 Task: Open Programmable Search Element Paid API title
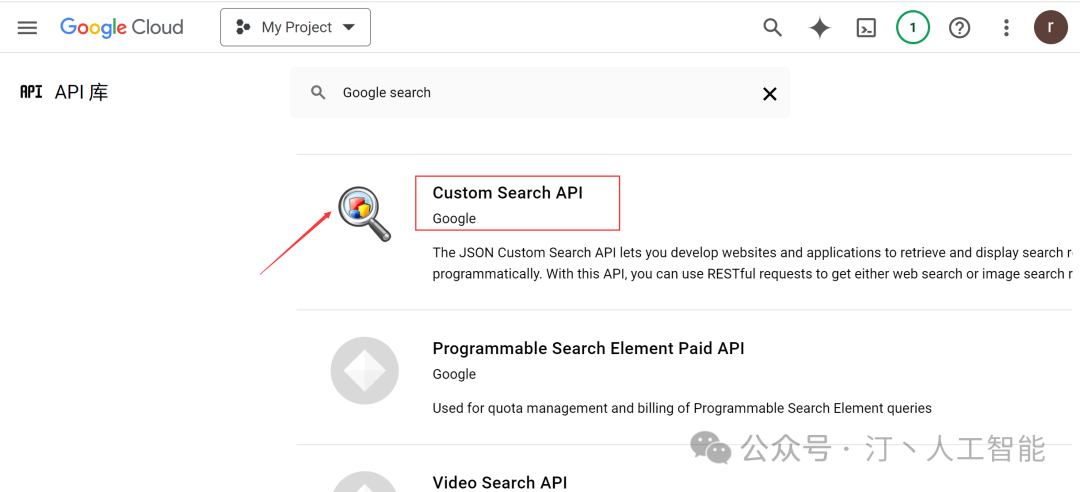coord(588,349)
